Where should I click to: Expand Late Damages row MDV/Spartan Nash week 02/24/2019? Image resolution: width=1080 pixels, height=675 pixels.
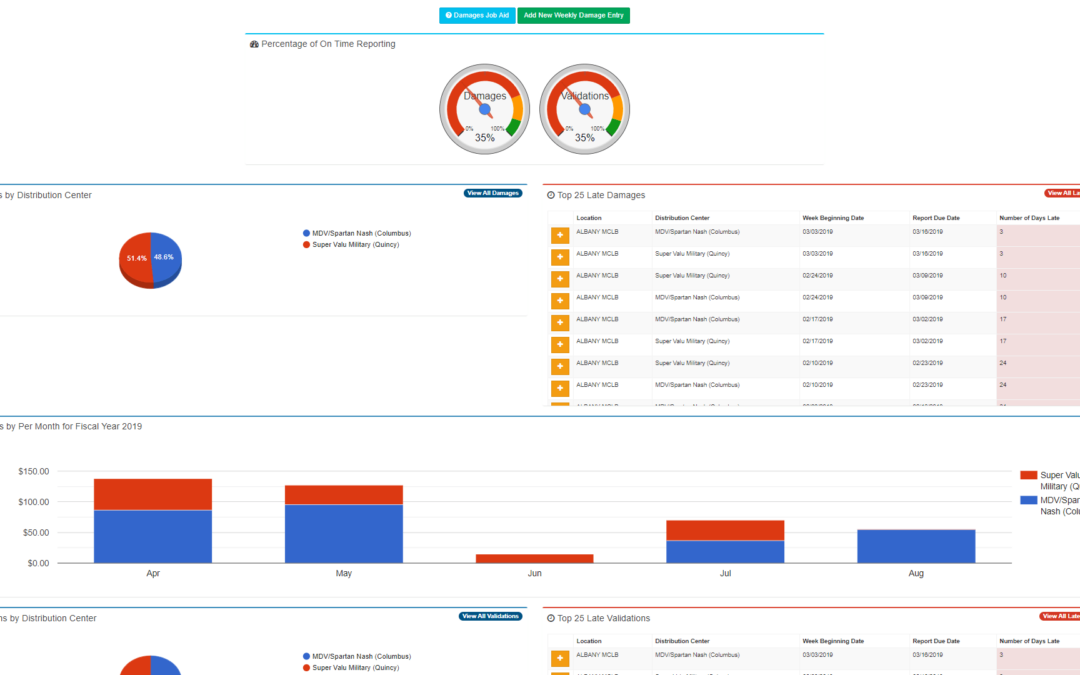pos(560,301)
